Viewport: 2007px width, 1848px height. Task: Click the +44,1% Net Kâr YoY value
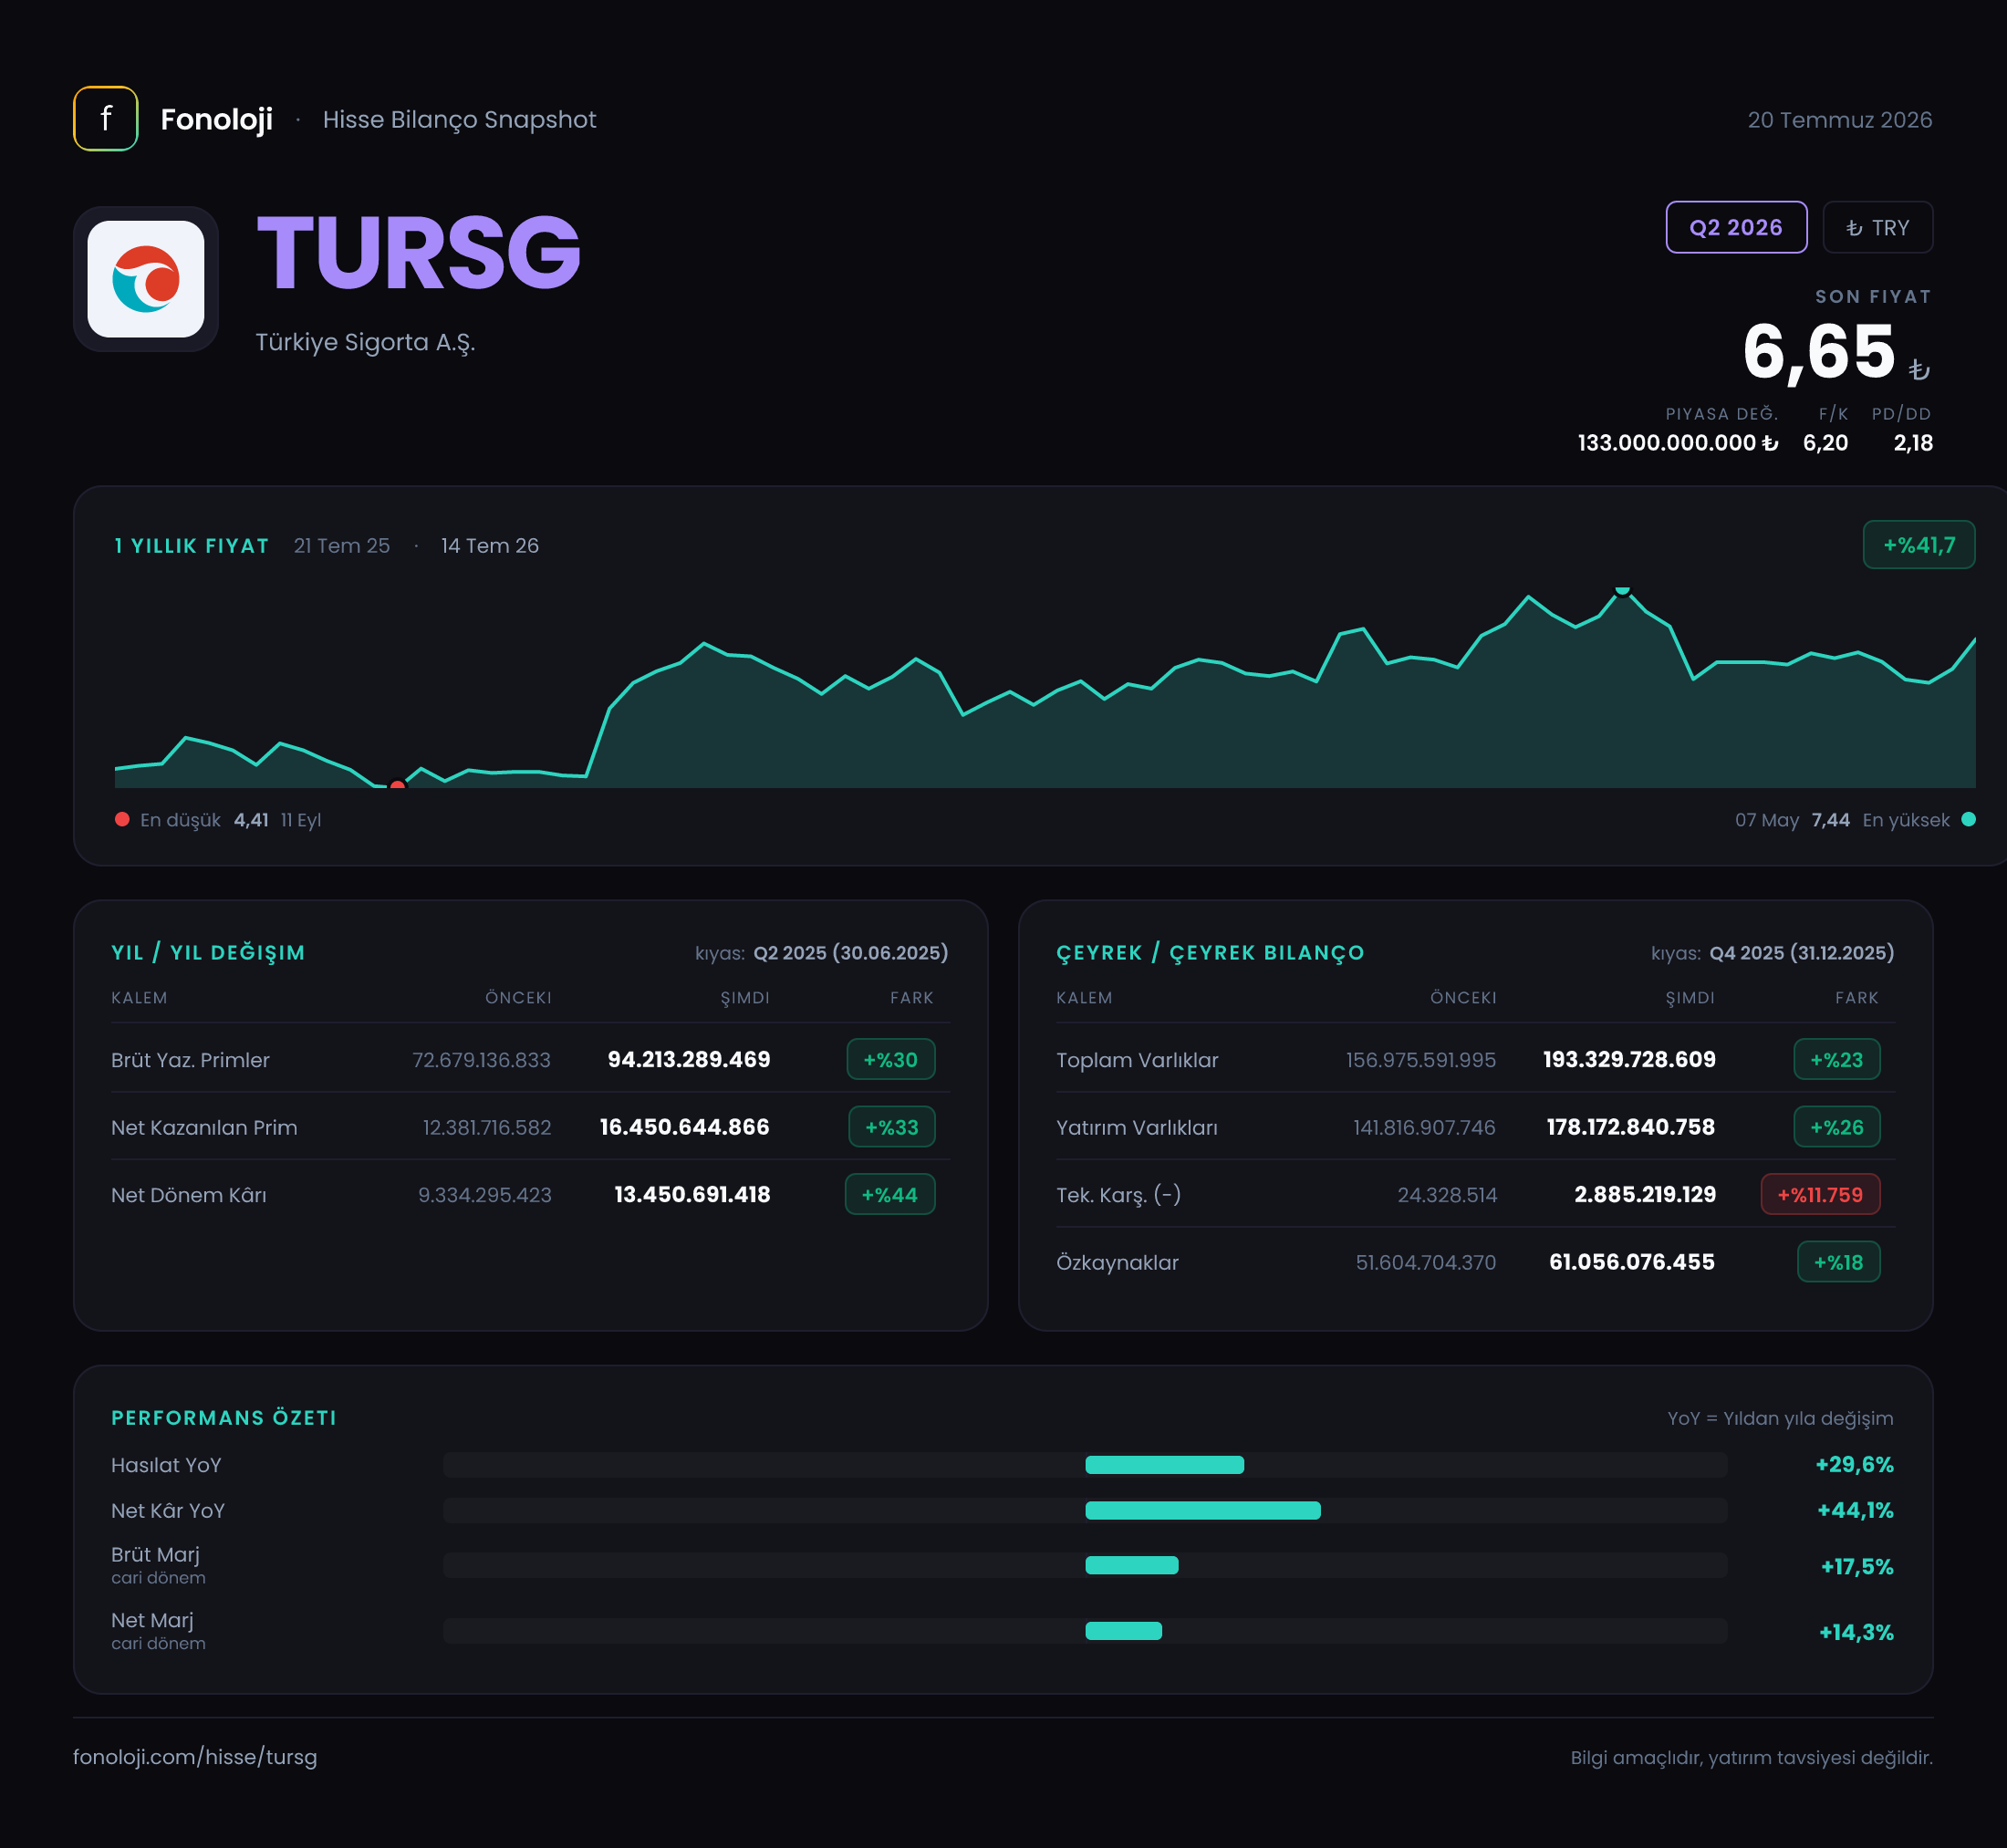pyautogui.click(x=1855, y=1510)
